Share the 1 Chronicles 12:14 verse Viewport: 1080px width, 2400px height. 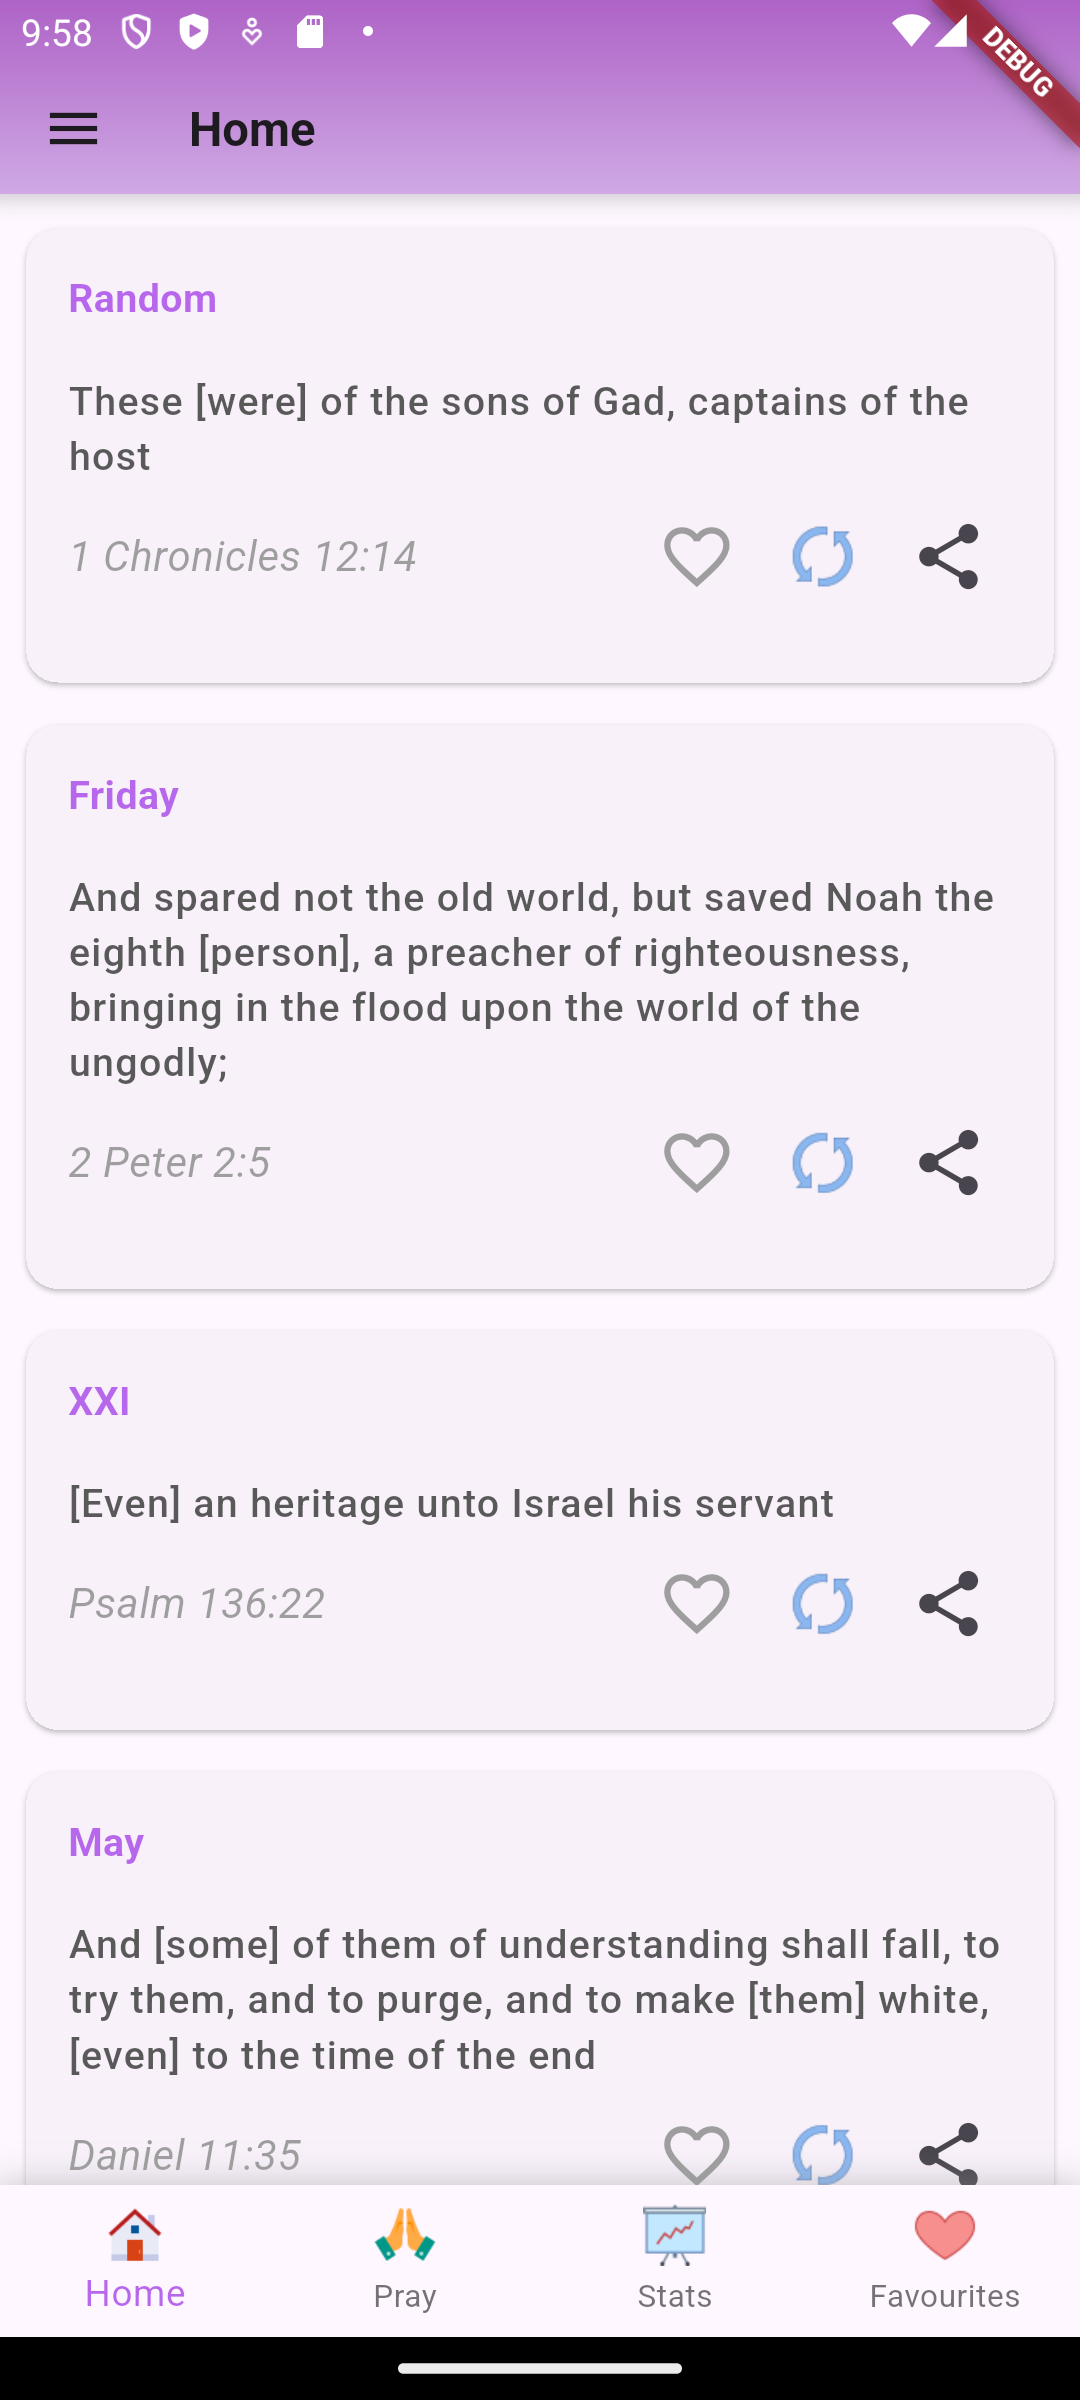pos(948,556)
